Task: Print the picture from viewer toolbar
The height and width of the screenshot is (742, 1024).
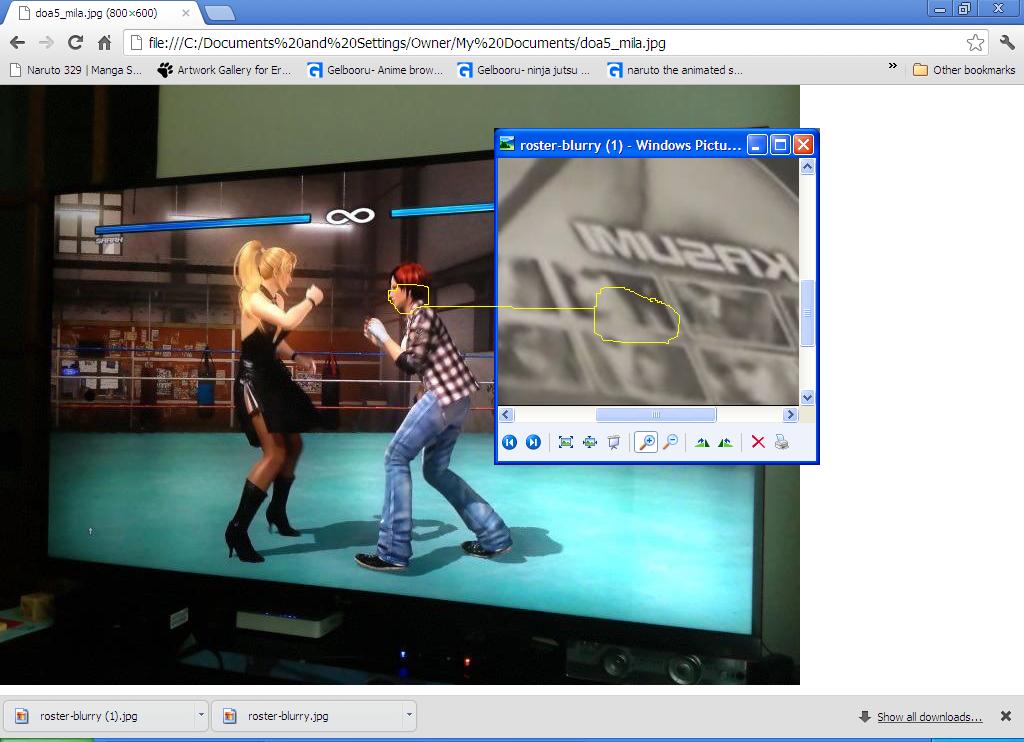Action: tap(781, 442)
